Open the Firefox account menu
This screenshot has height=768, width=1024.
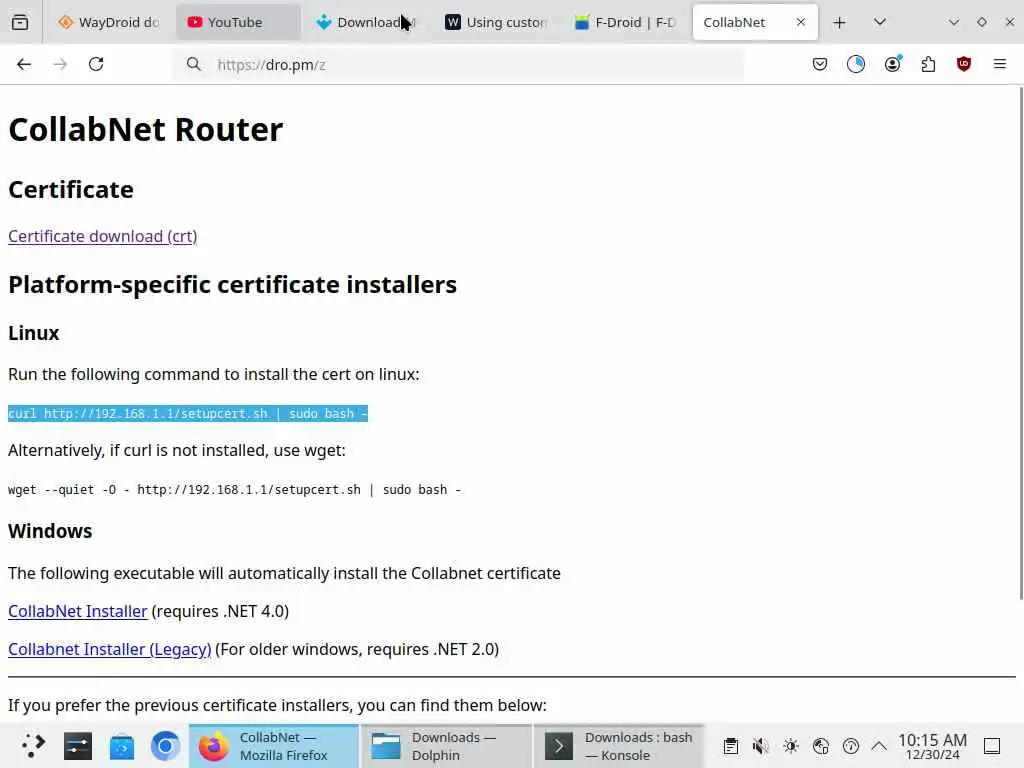click(x=892, y=64)
